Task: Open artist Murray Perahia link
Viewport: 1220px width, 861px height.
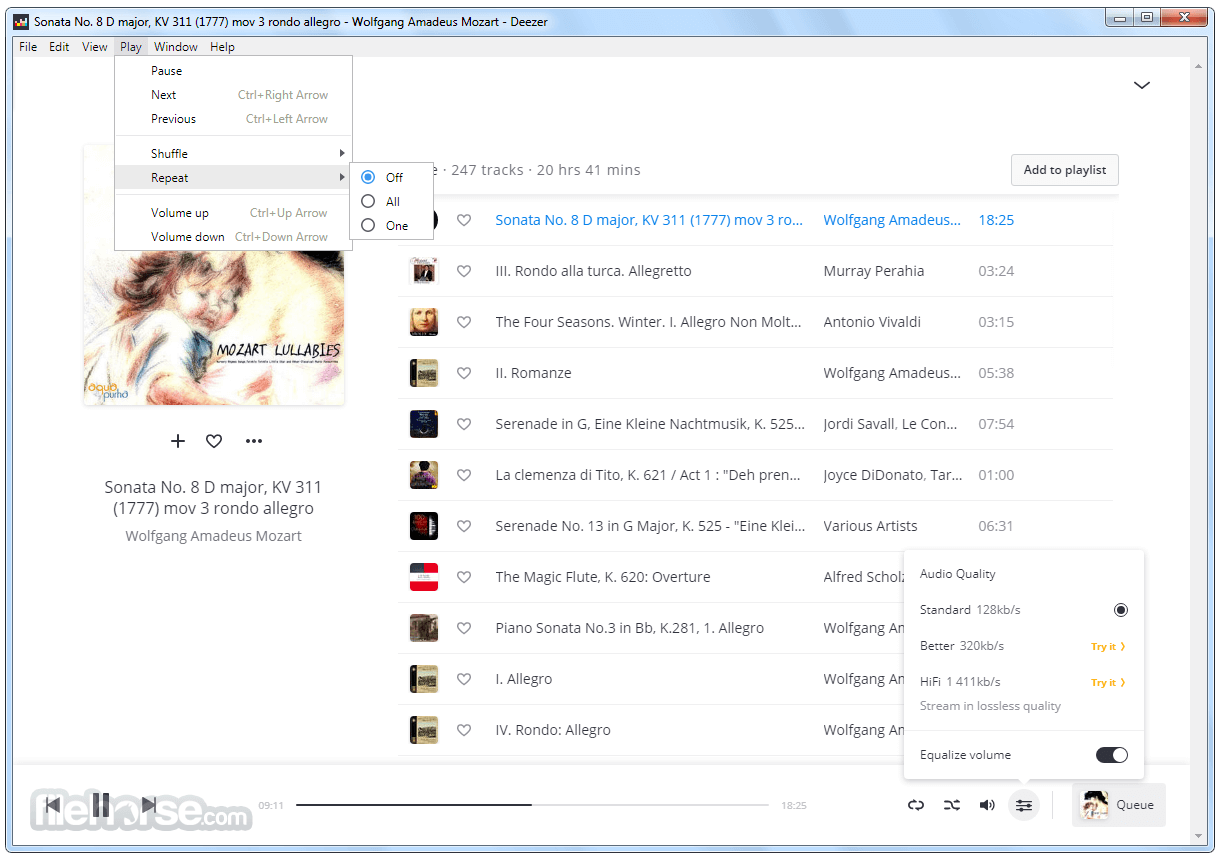Action: tap(874, 271)
